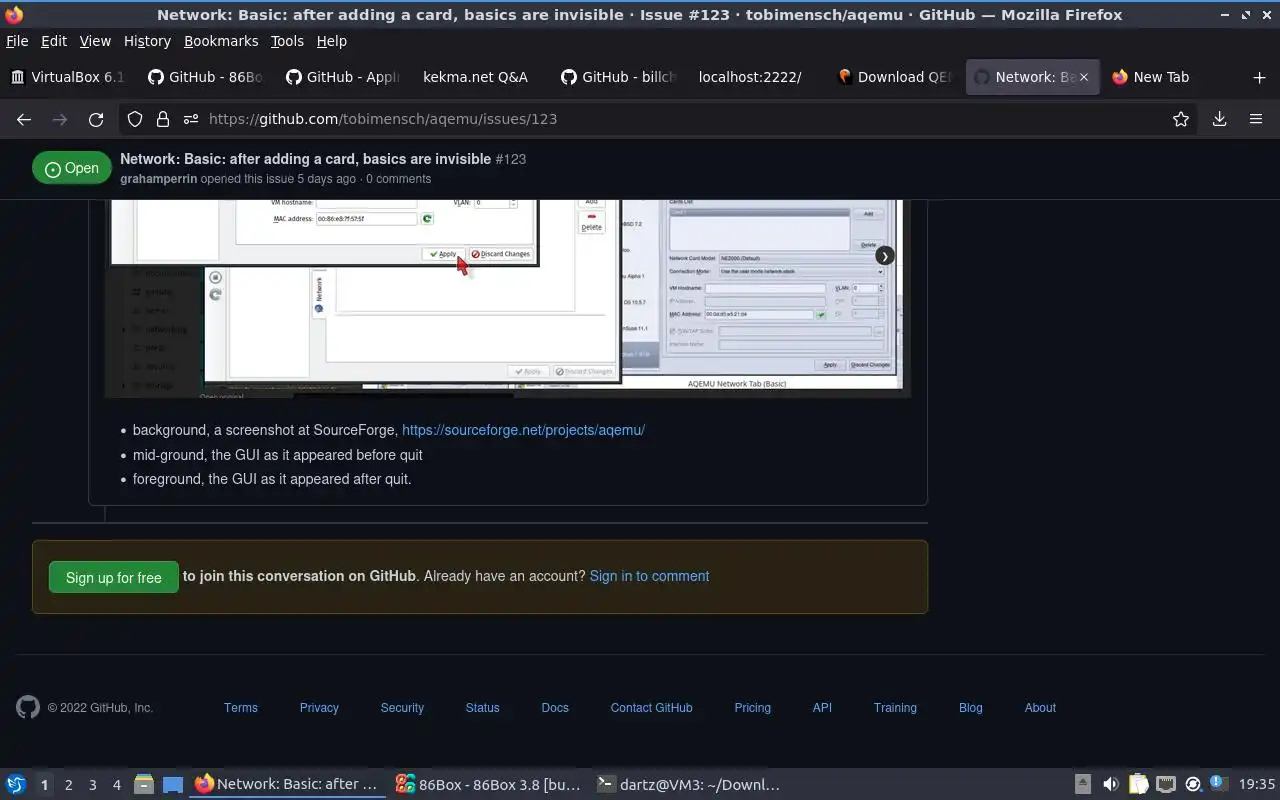Click Sign up for free button
1280x800 pixels.
click(113, 577)
